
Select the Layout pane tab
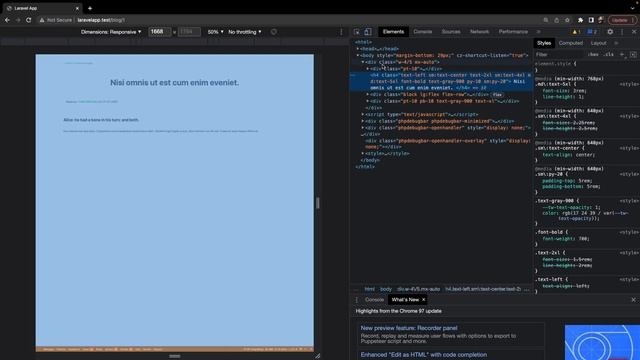pos(598,43)
